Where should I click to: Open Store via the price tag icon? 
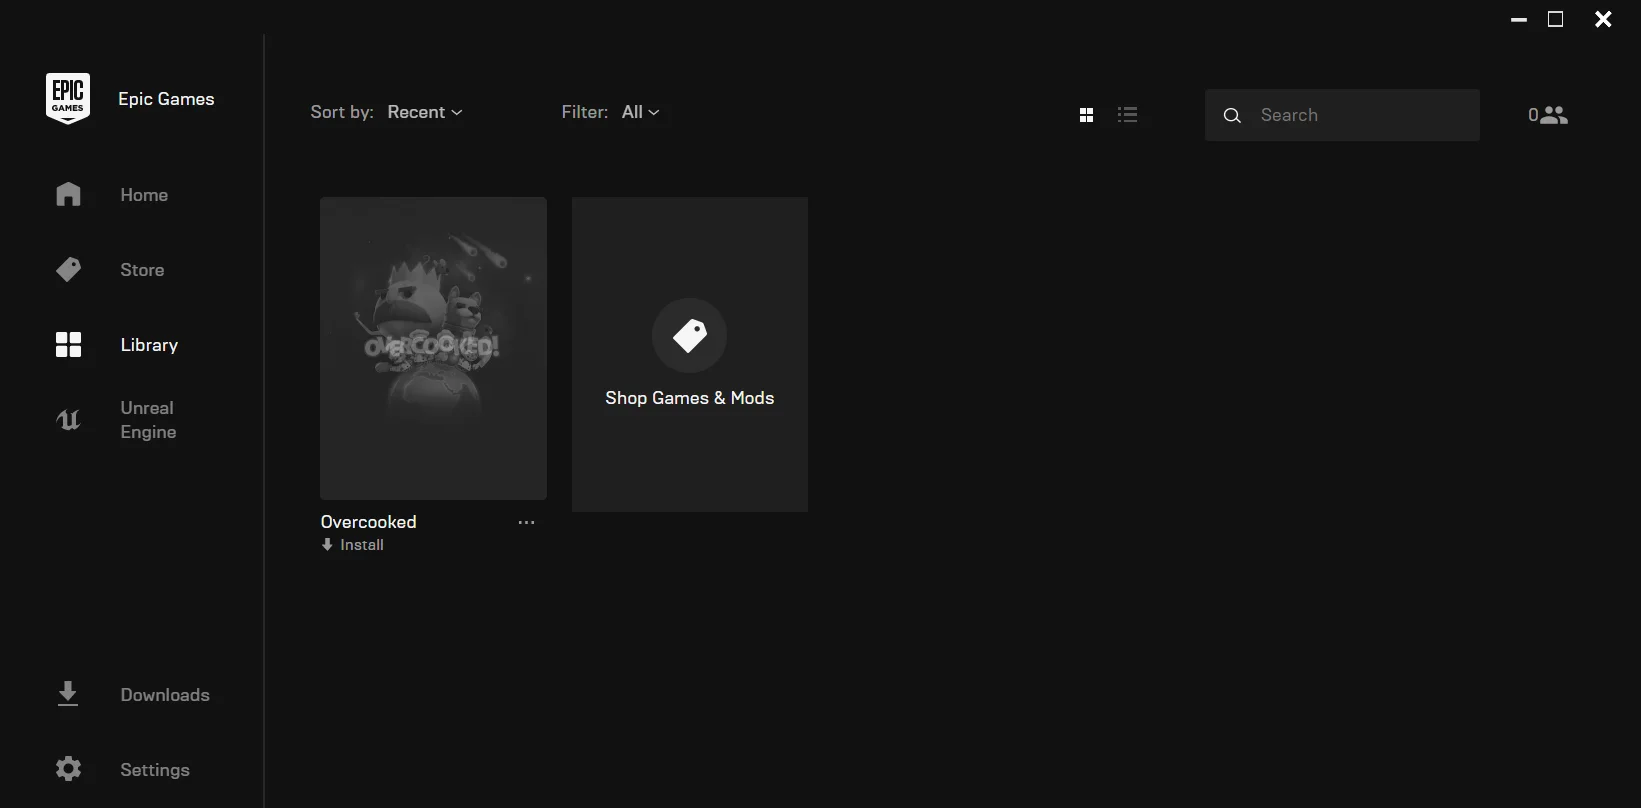click(68, 269)
